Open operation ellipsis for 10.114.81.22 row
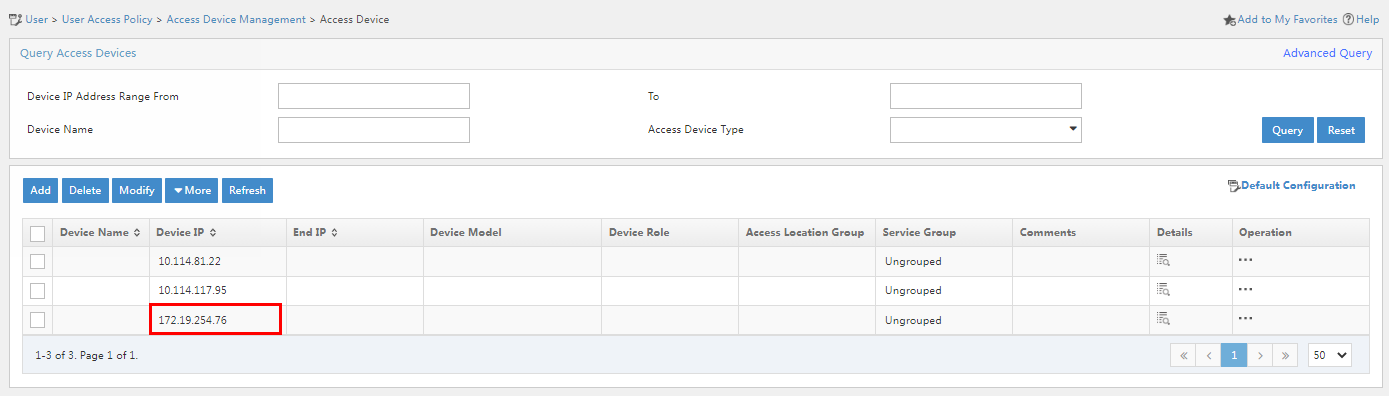Image resolution: width=1389 pixels, height=396 pixels. [1245, 260]
